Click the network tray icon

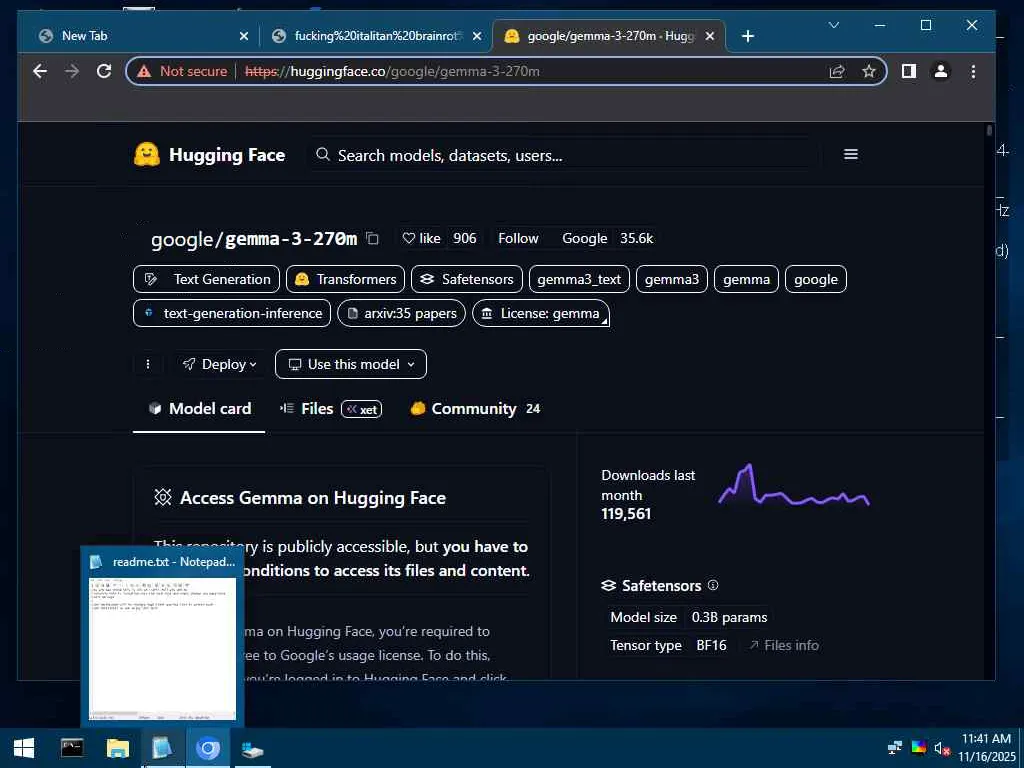click(x=895, y=748)
